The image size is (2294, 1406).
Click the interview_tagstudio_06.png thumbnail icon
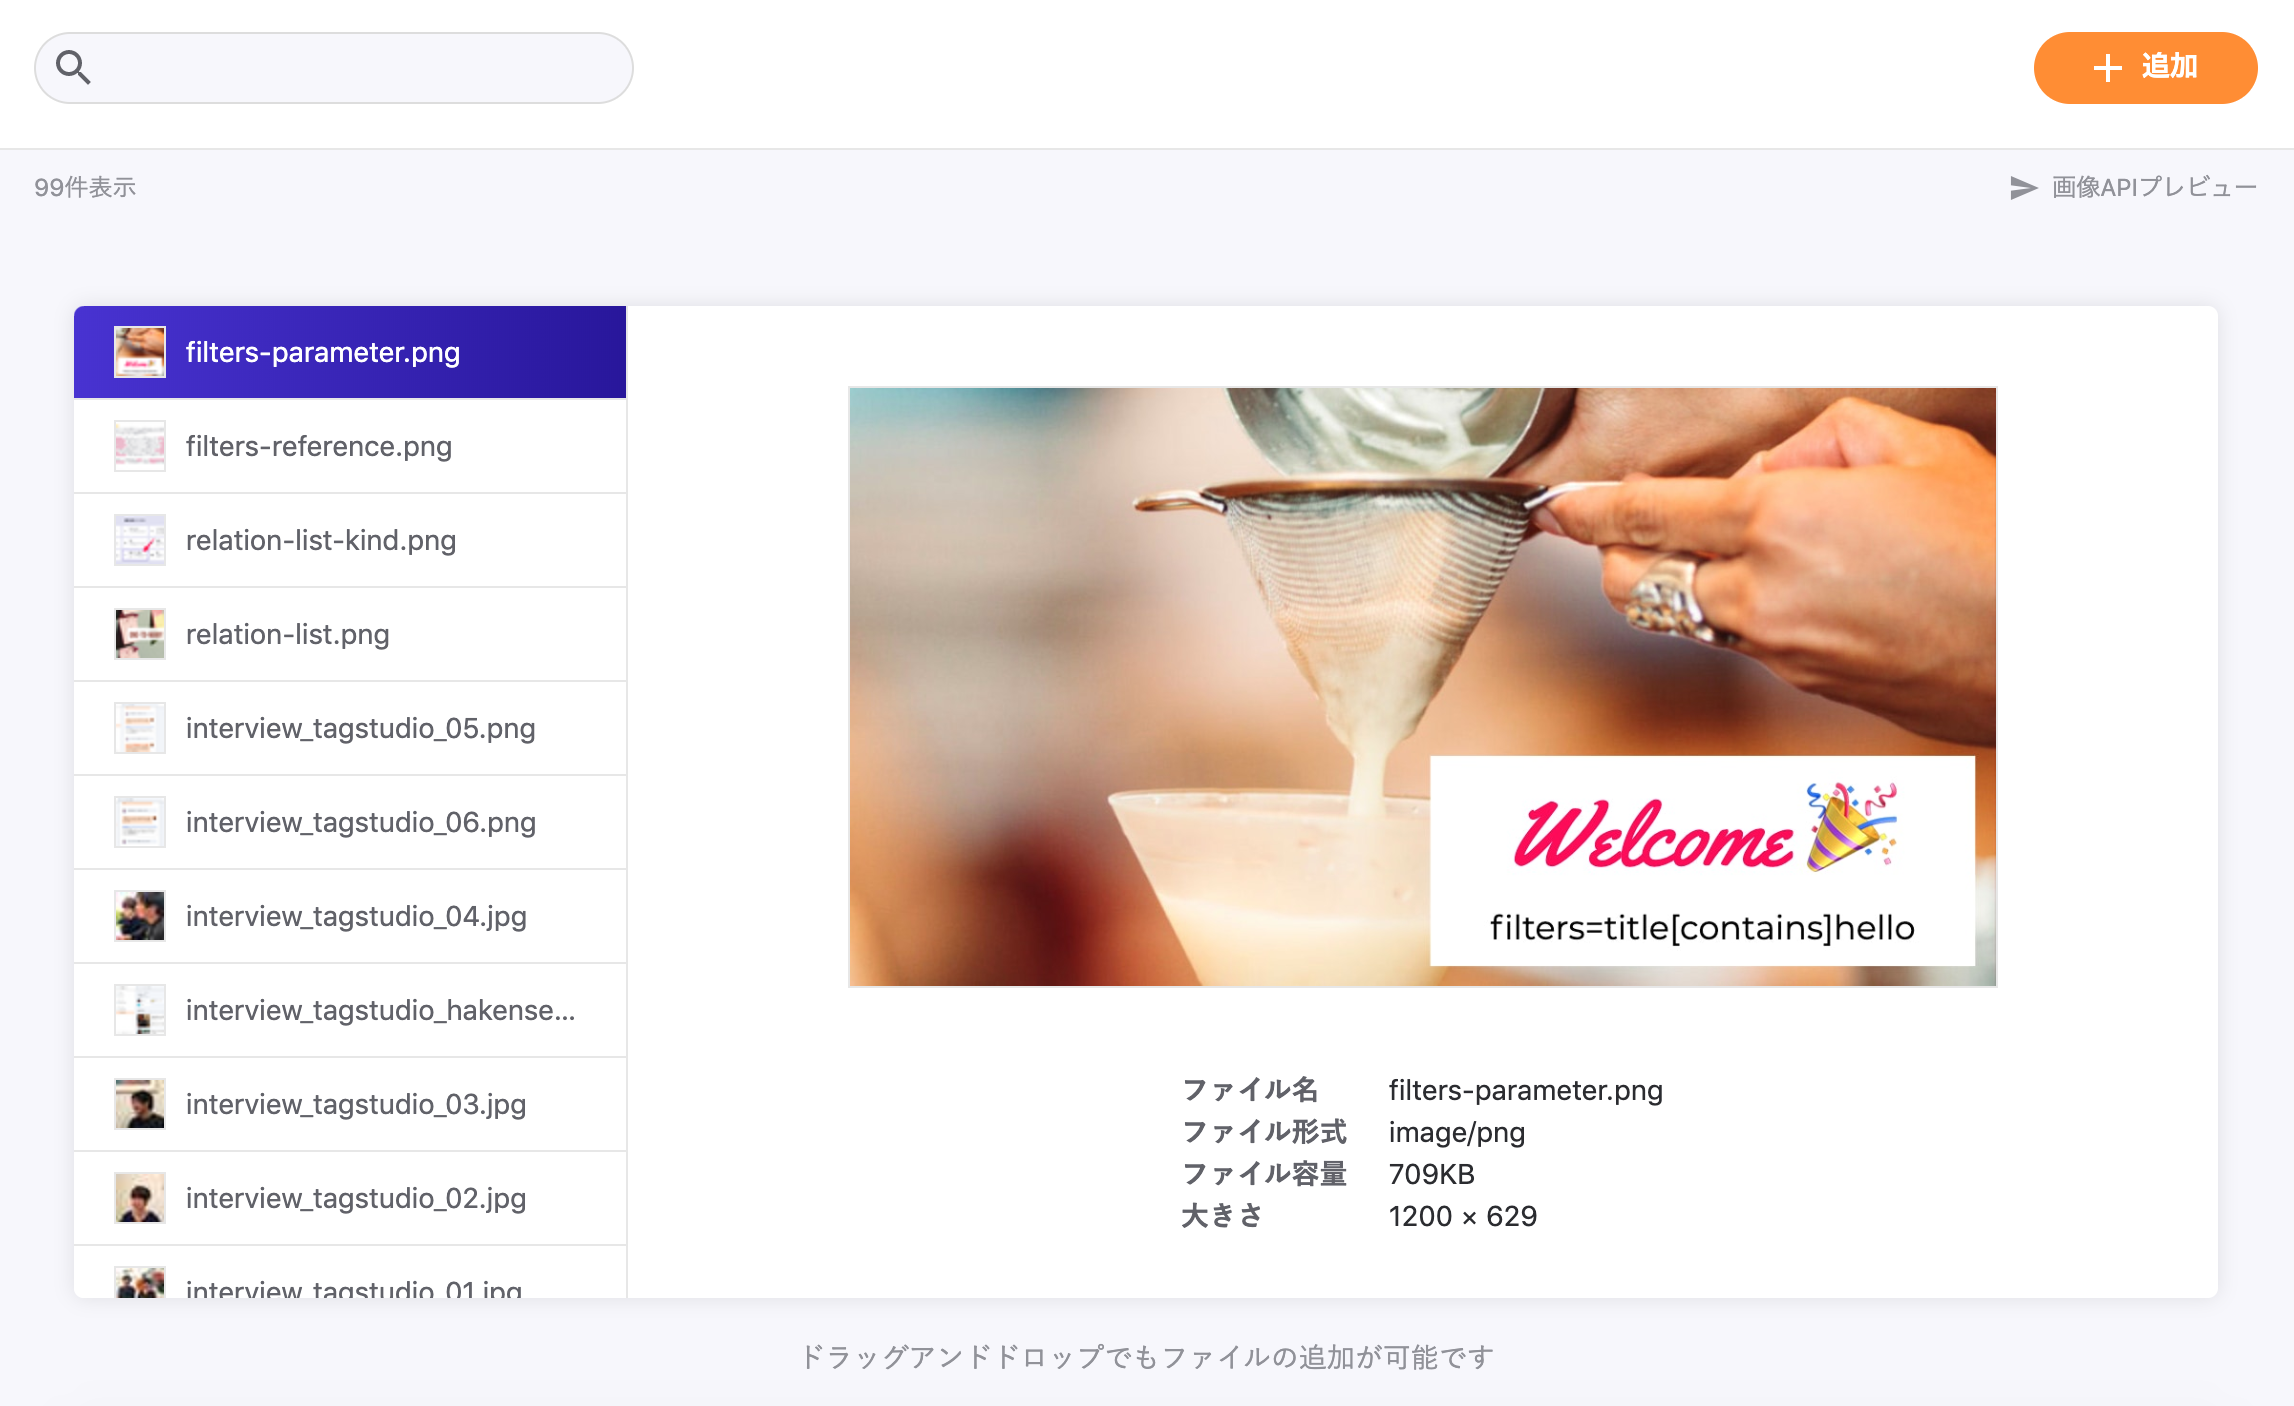click(x=140, y=822)
